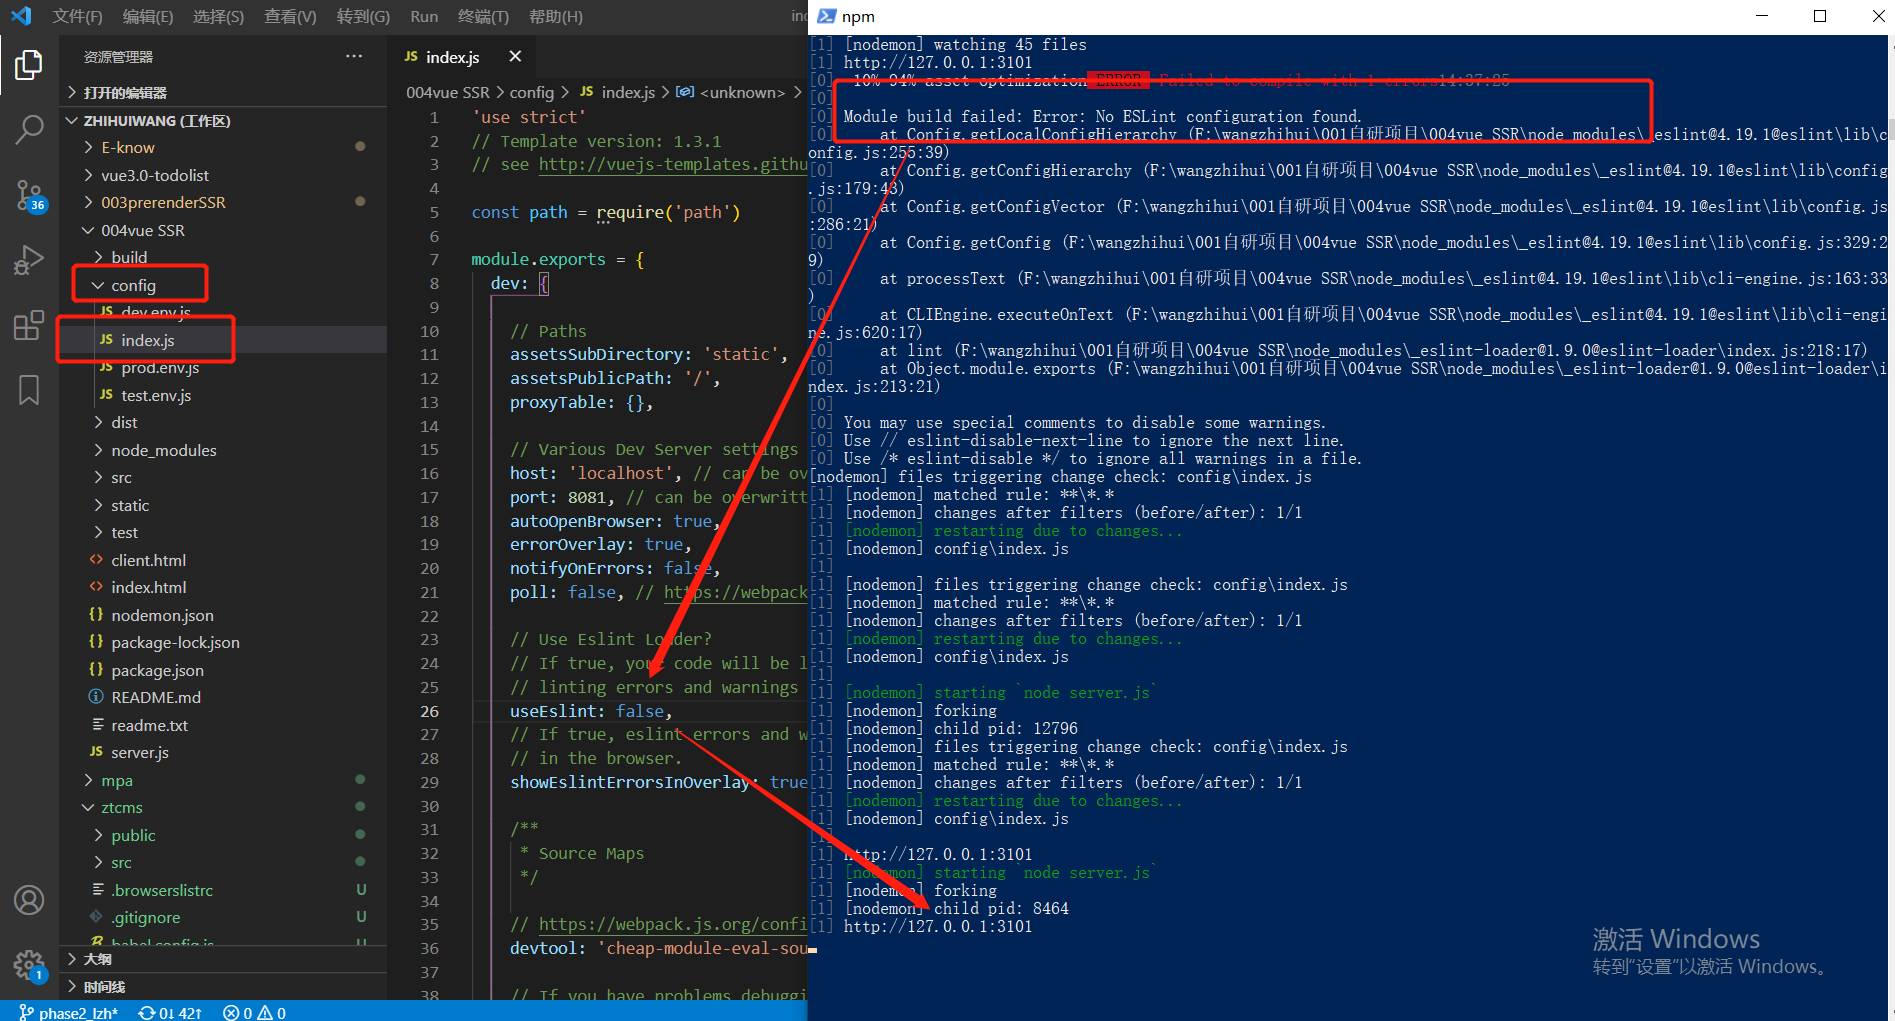1895x1021 pixels.
Task: Open the server.js file
Action: 138,752
